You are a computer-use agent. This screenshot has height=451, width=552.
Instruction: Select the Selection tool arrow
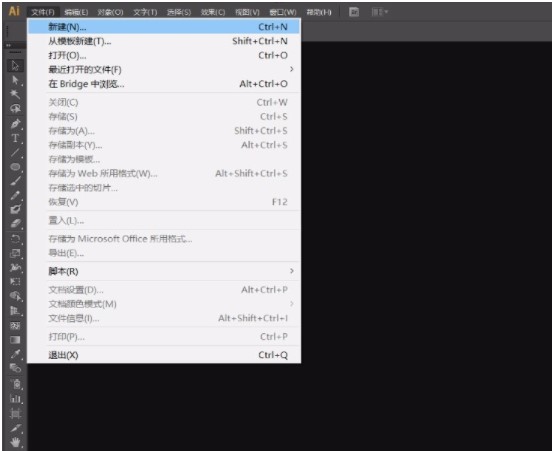click(x=15, y=66)
